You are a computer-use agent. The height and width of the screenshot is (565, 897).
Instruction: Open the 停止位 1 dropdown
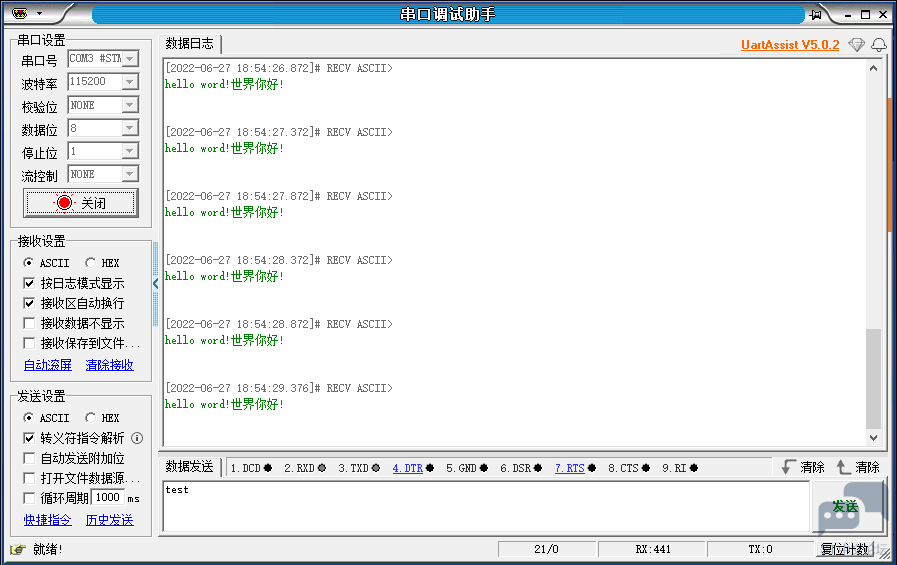pos(130,152)
